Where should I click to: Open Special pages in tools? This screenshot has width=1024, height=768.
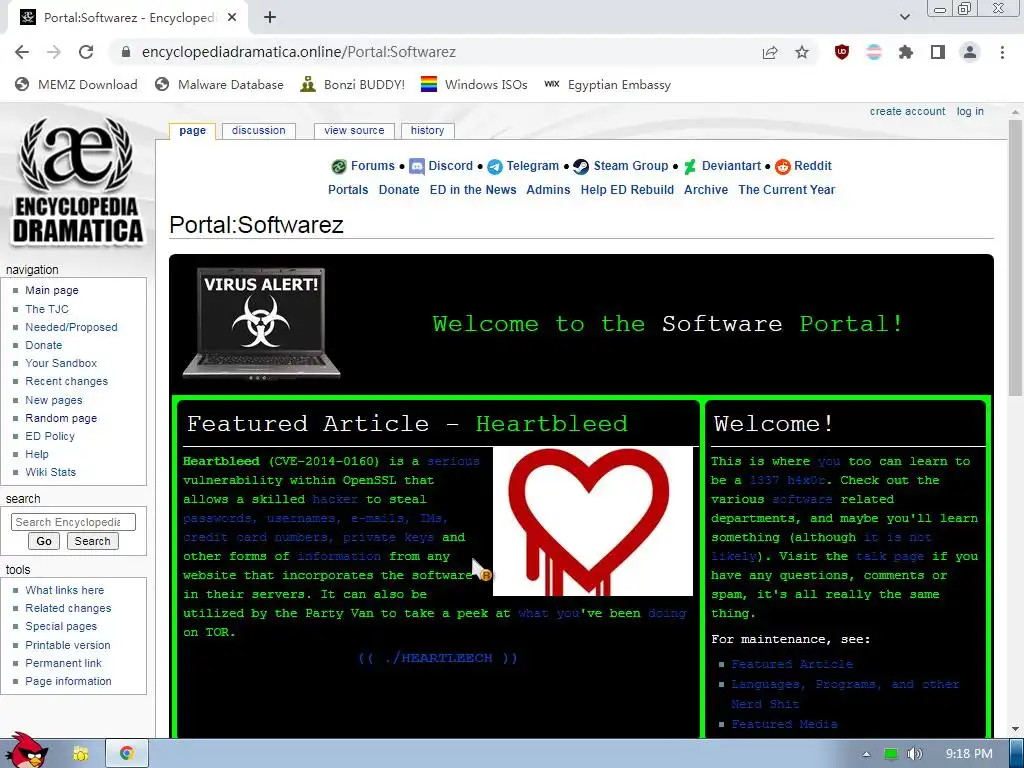pyautogui.click(x=61, y=626)
